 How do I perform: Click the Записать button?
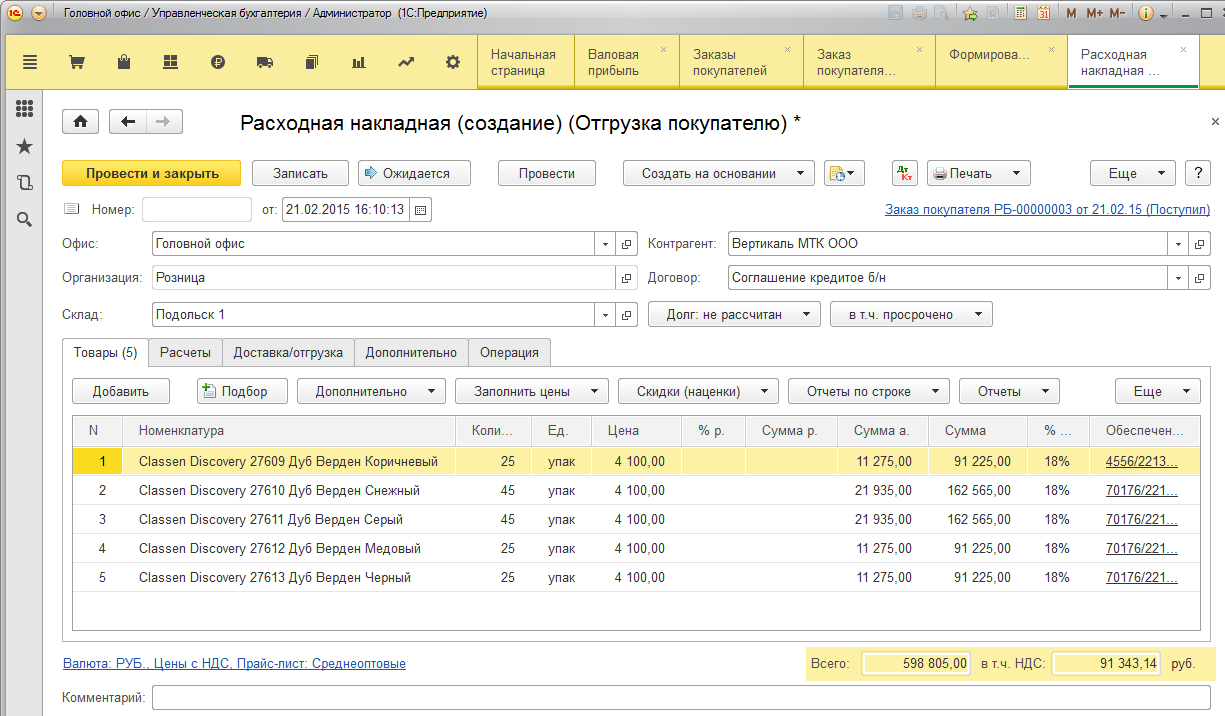click(x=300, y=173)
